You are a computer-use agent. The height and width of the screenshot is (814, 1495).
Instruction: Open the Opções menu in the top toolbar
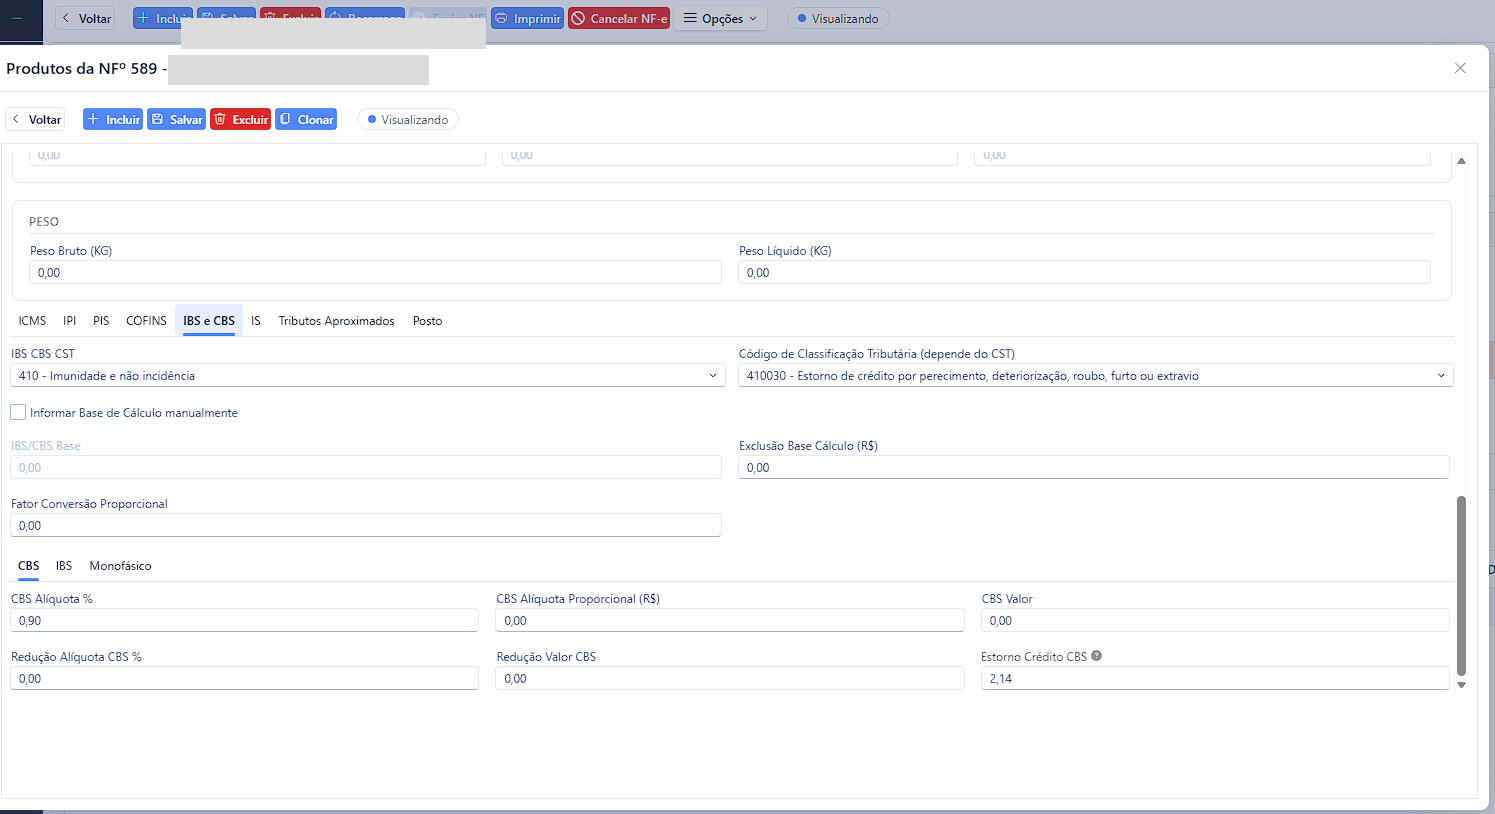pyautogui.click(x=720, y=19)
